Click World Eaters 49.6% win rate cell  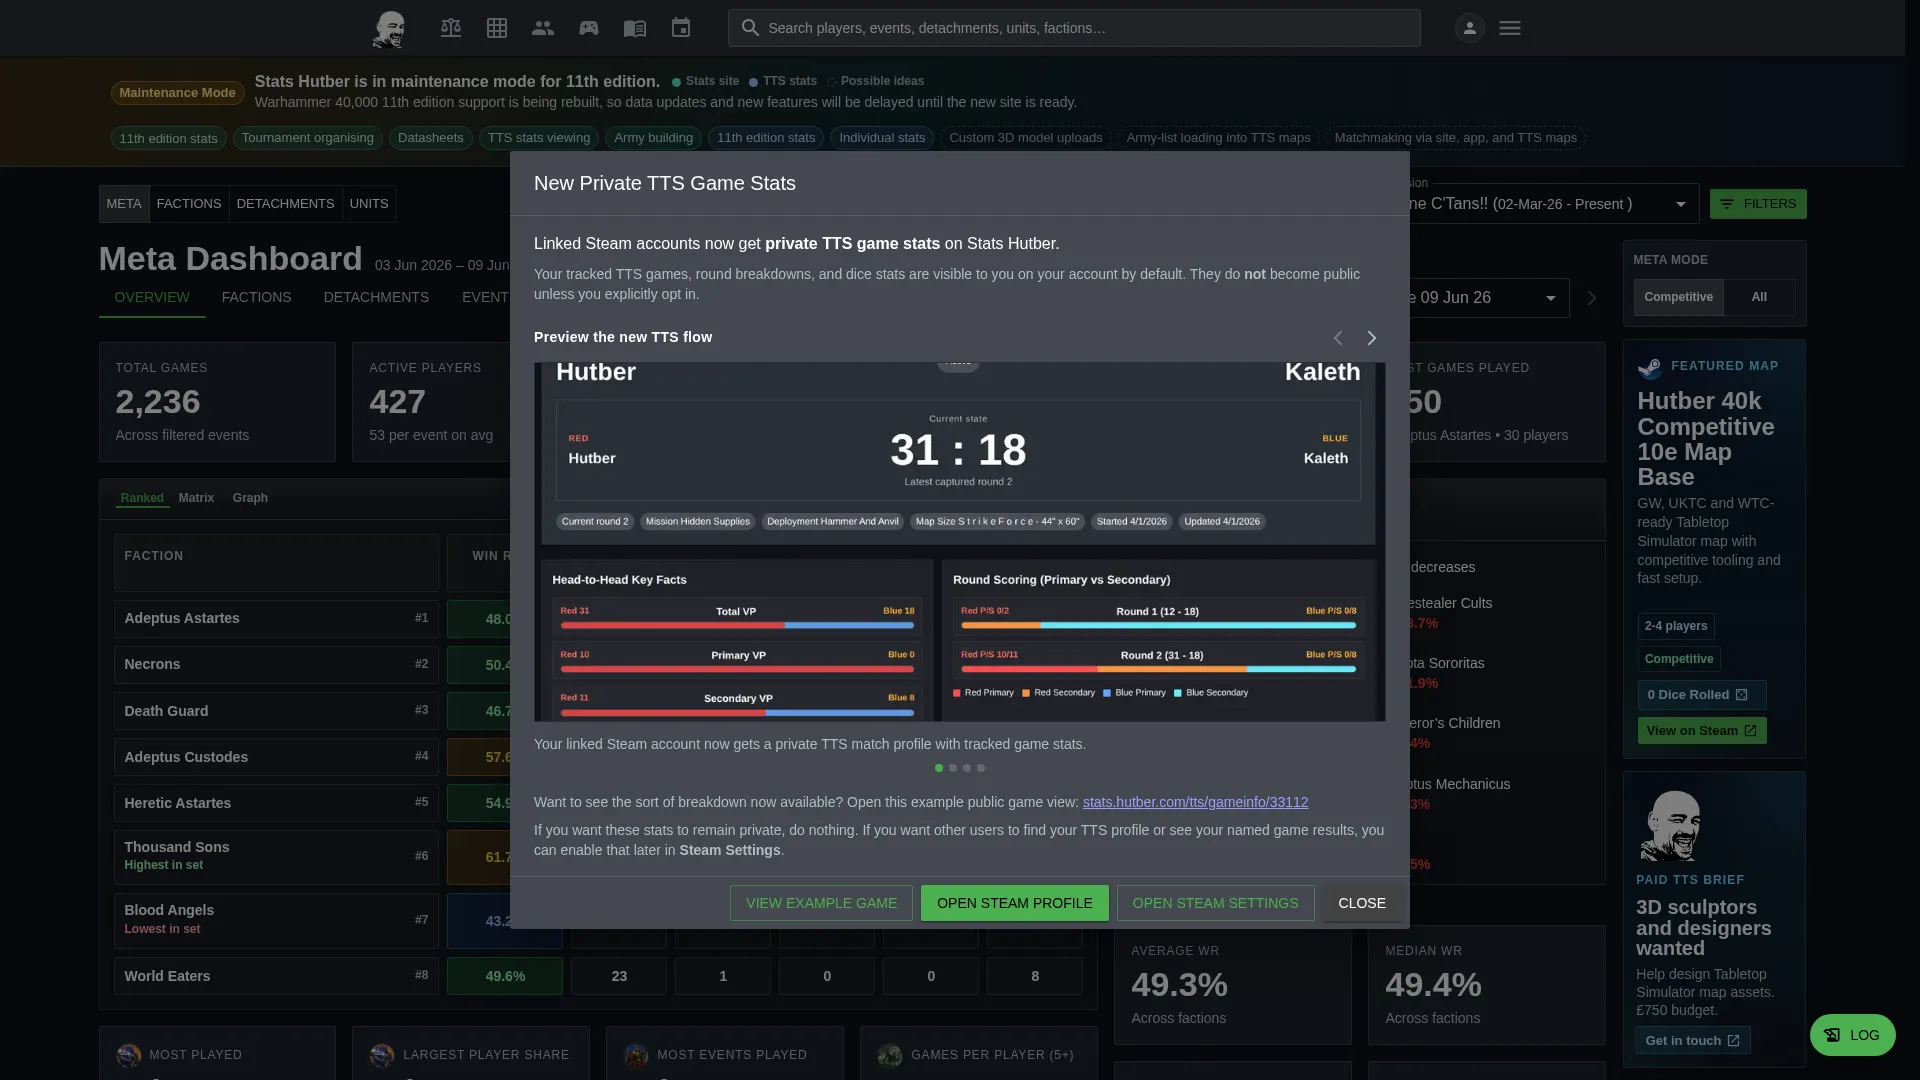[x=505, y=976]
